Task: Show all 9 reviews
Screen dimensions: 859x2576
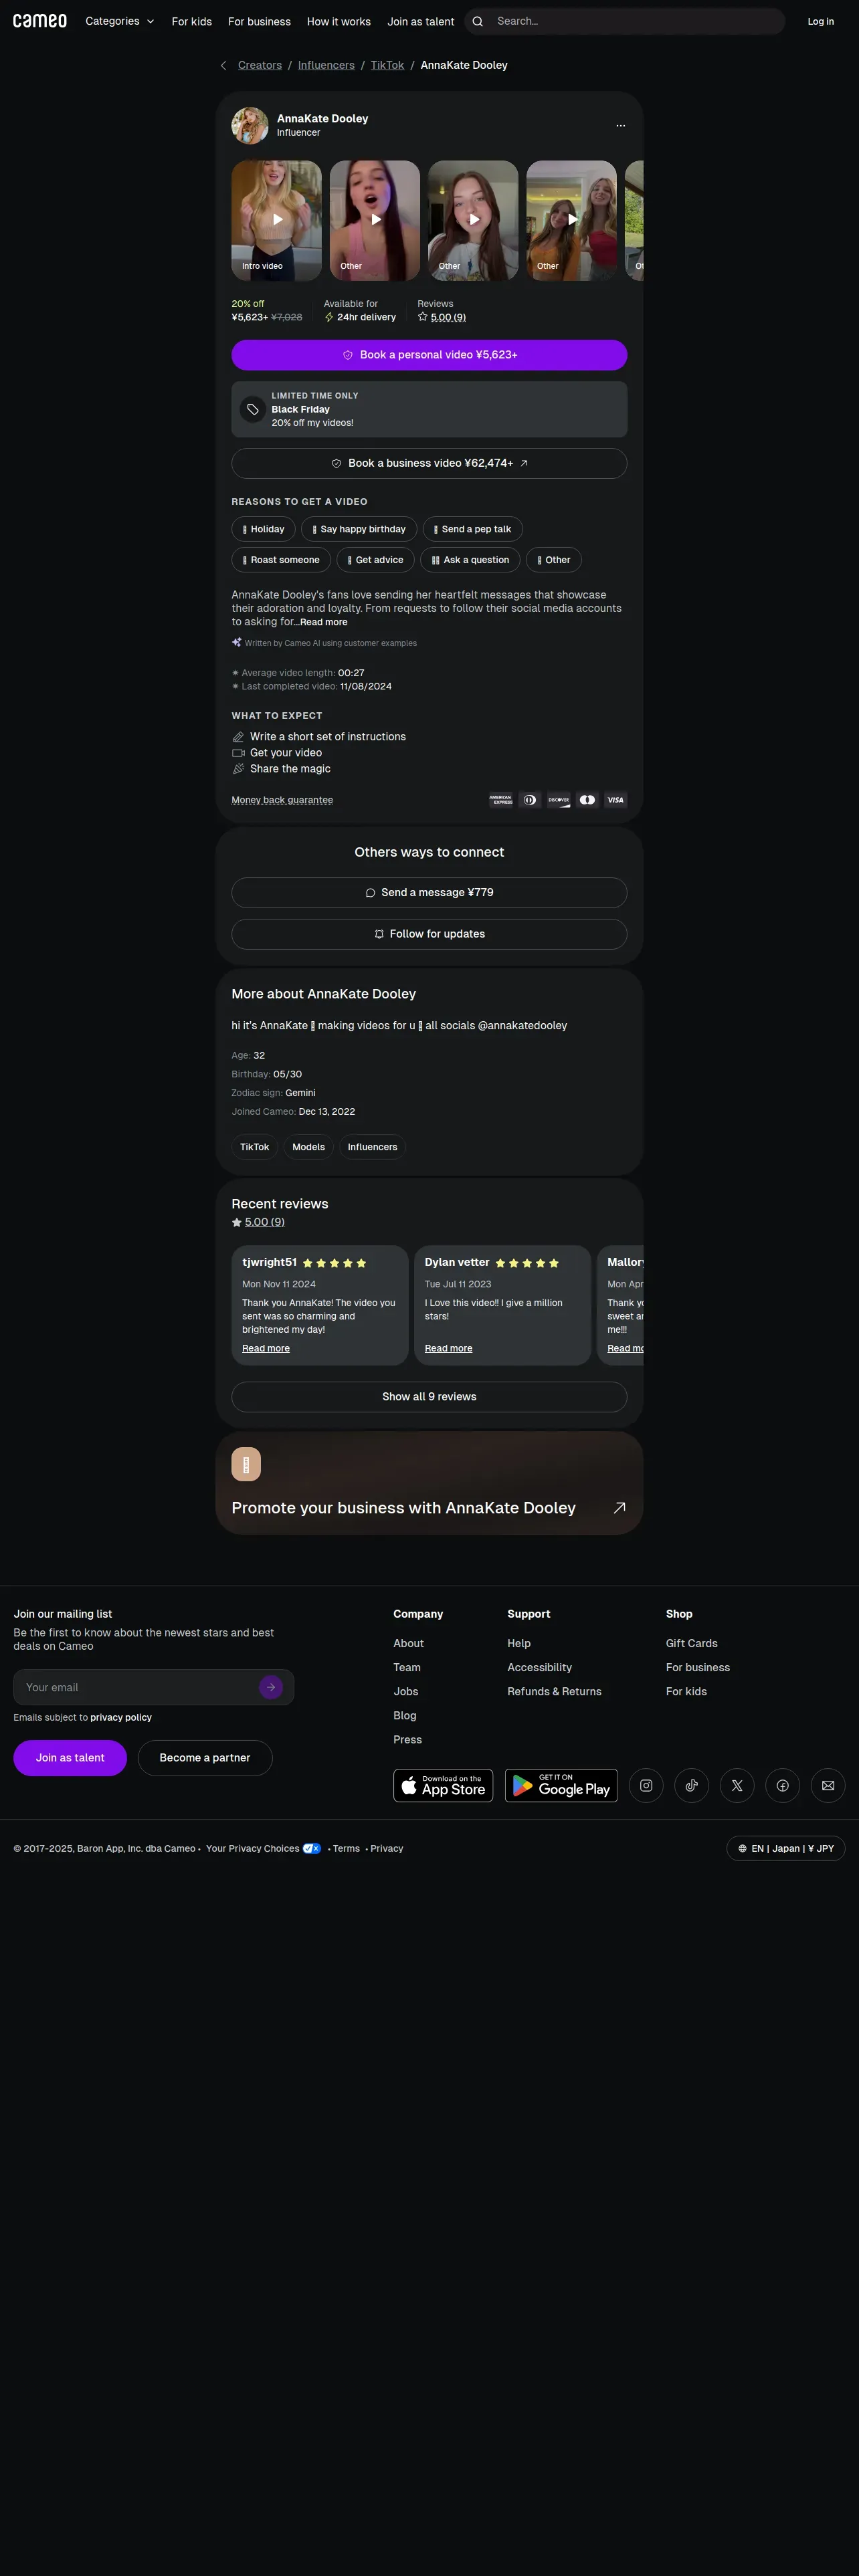Action: [429, 1397]
